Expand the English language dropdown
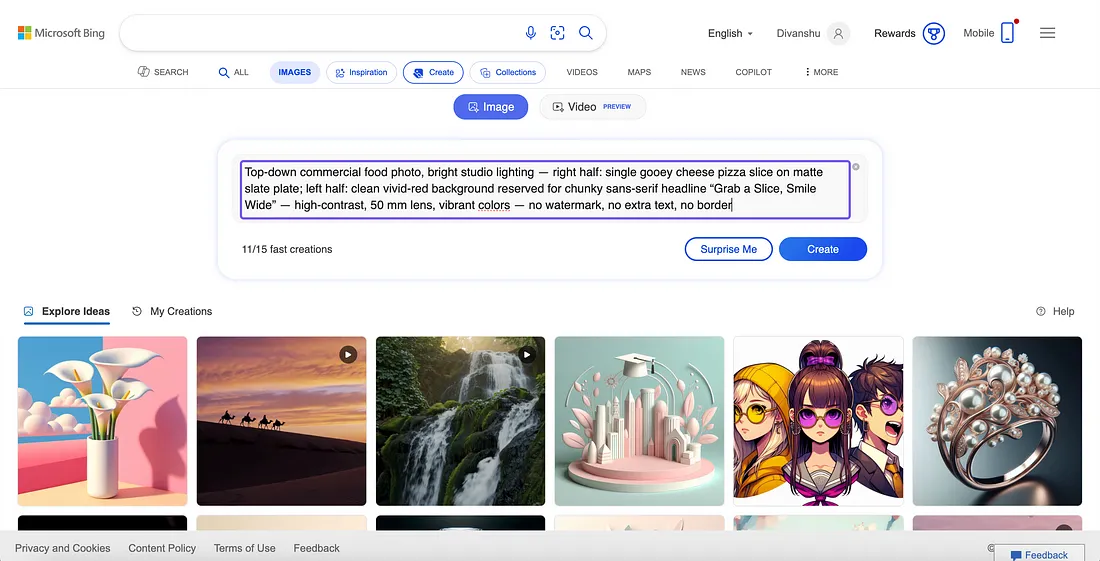1100x561 pixels. [x=730, y=33]
